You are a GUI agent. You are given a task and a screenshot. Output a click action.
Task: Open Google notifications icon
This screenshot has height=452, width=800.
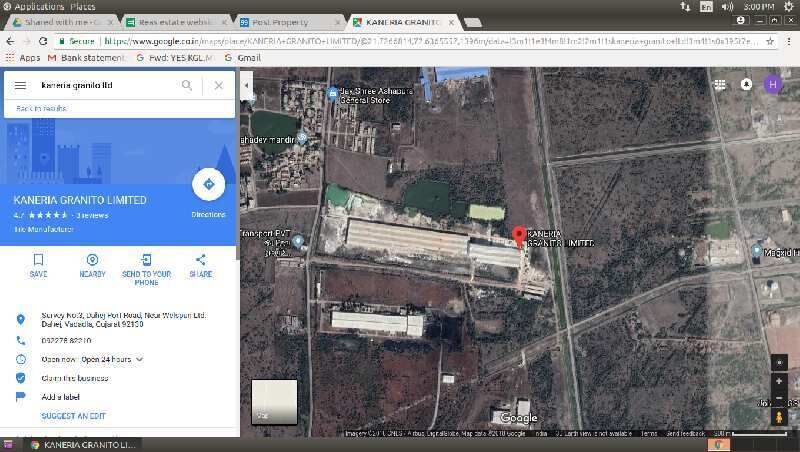746,84
